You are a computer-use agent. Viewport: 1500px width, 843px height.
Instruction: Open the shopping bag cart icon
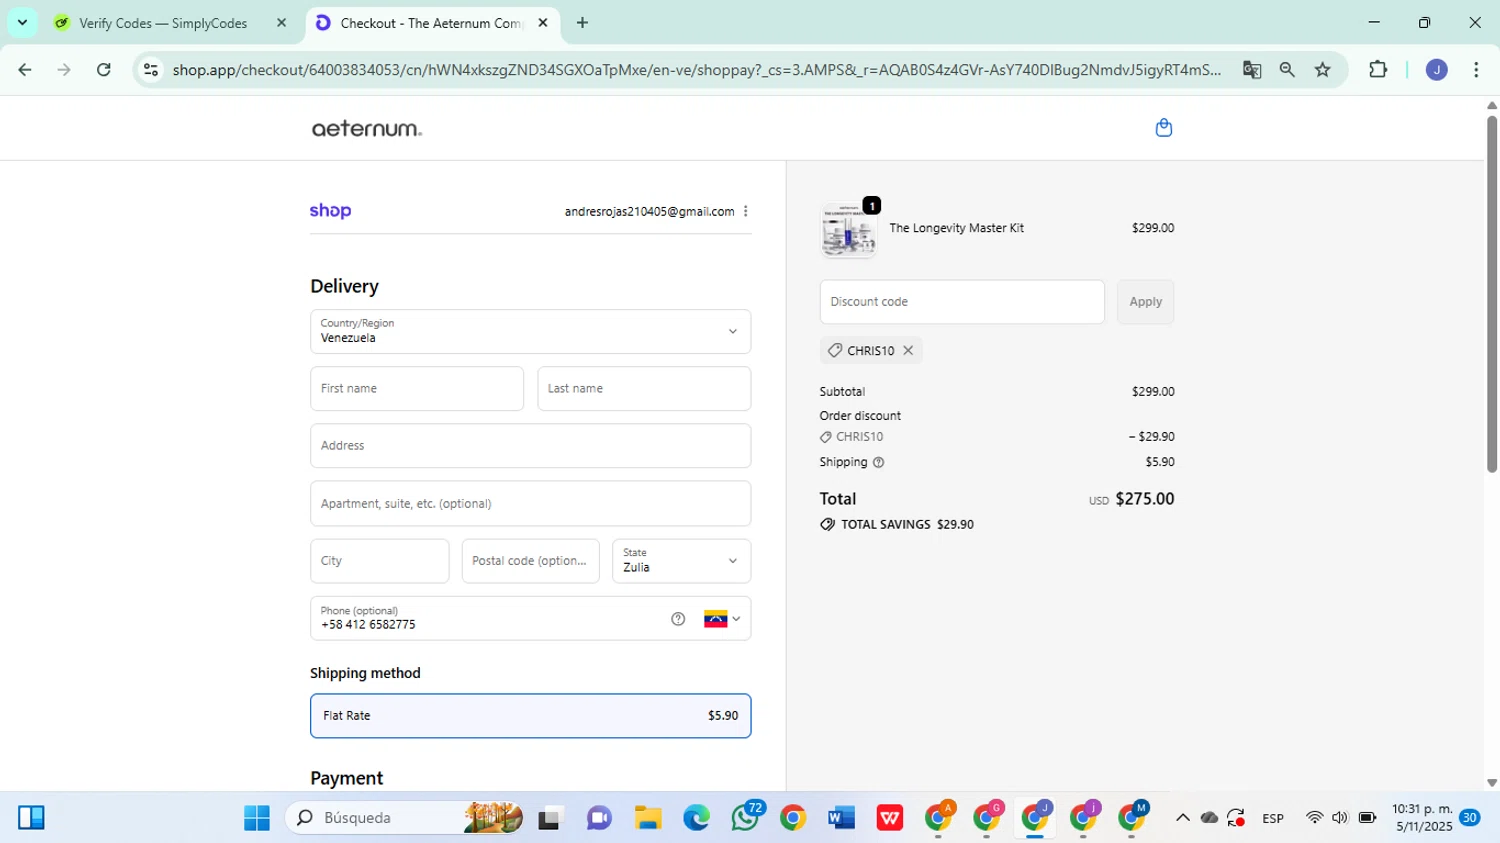click(1163, 128)
